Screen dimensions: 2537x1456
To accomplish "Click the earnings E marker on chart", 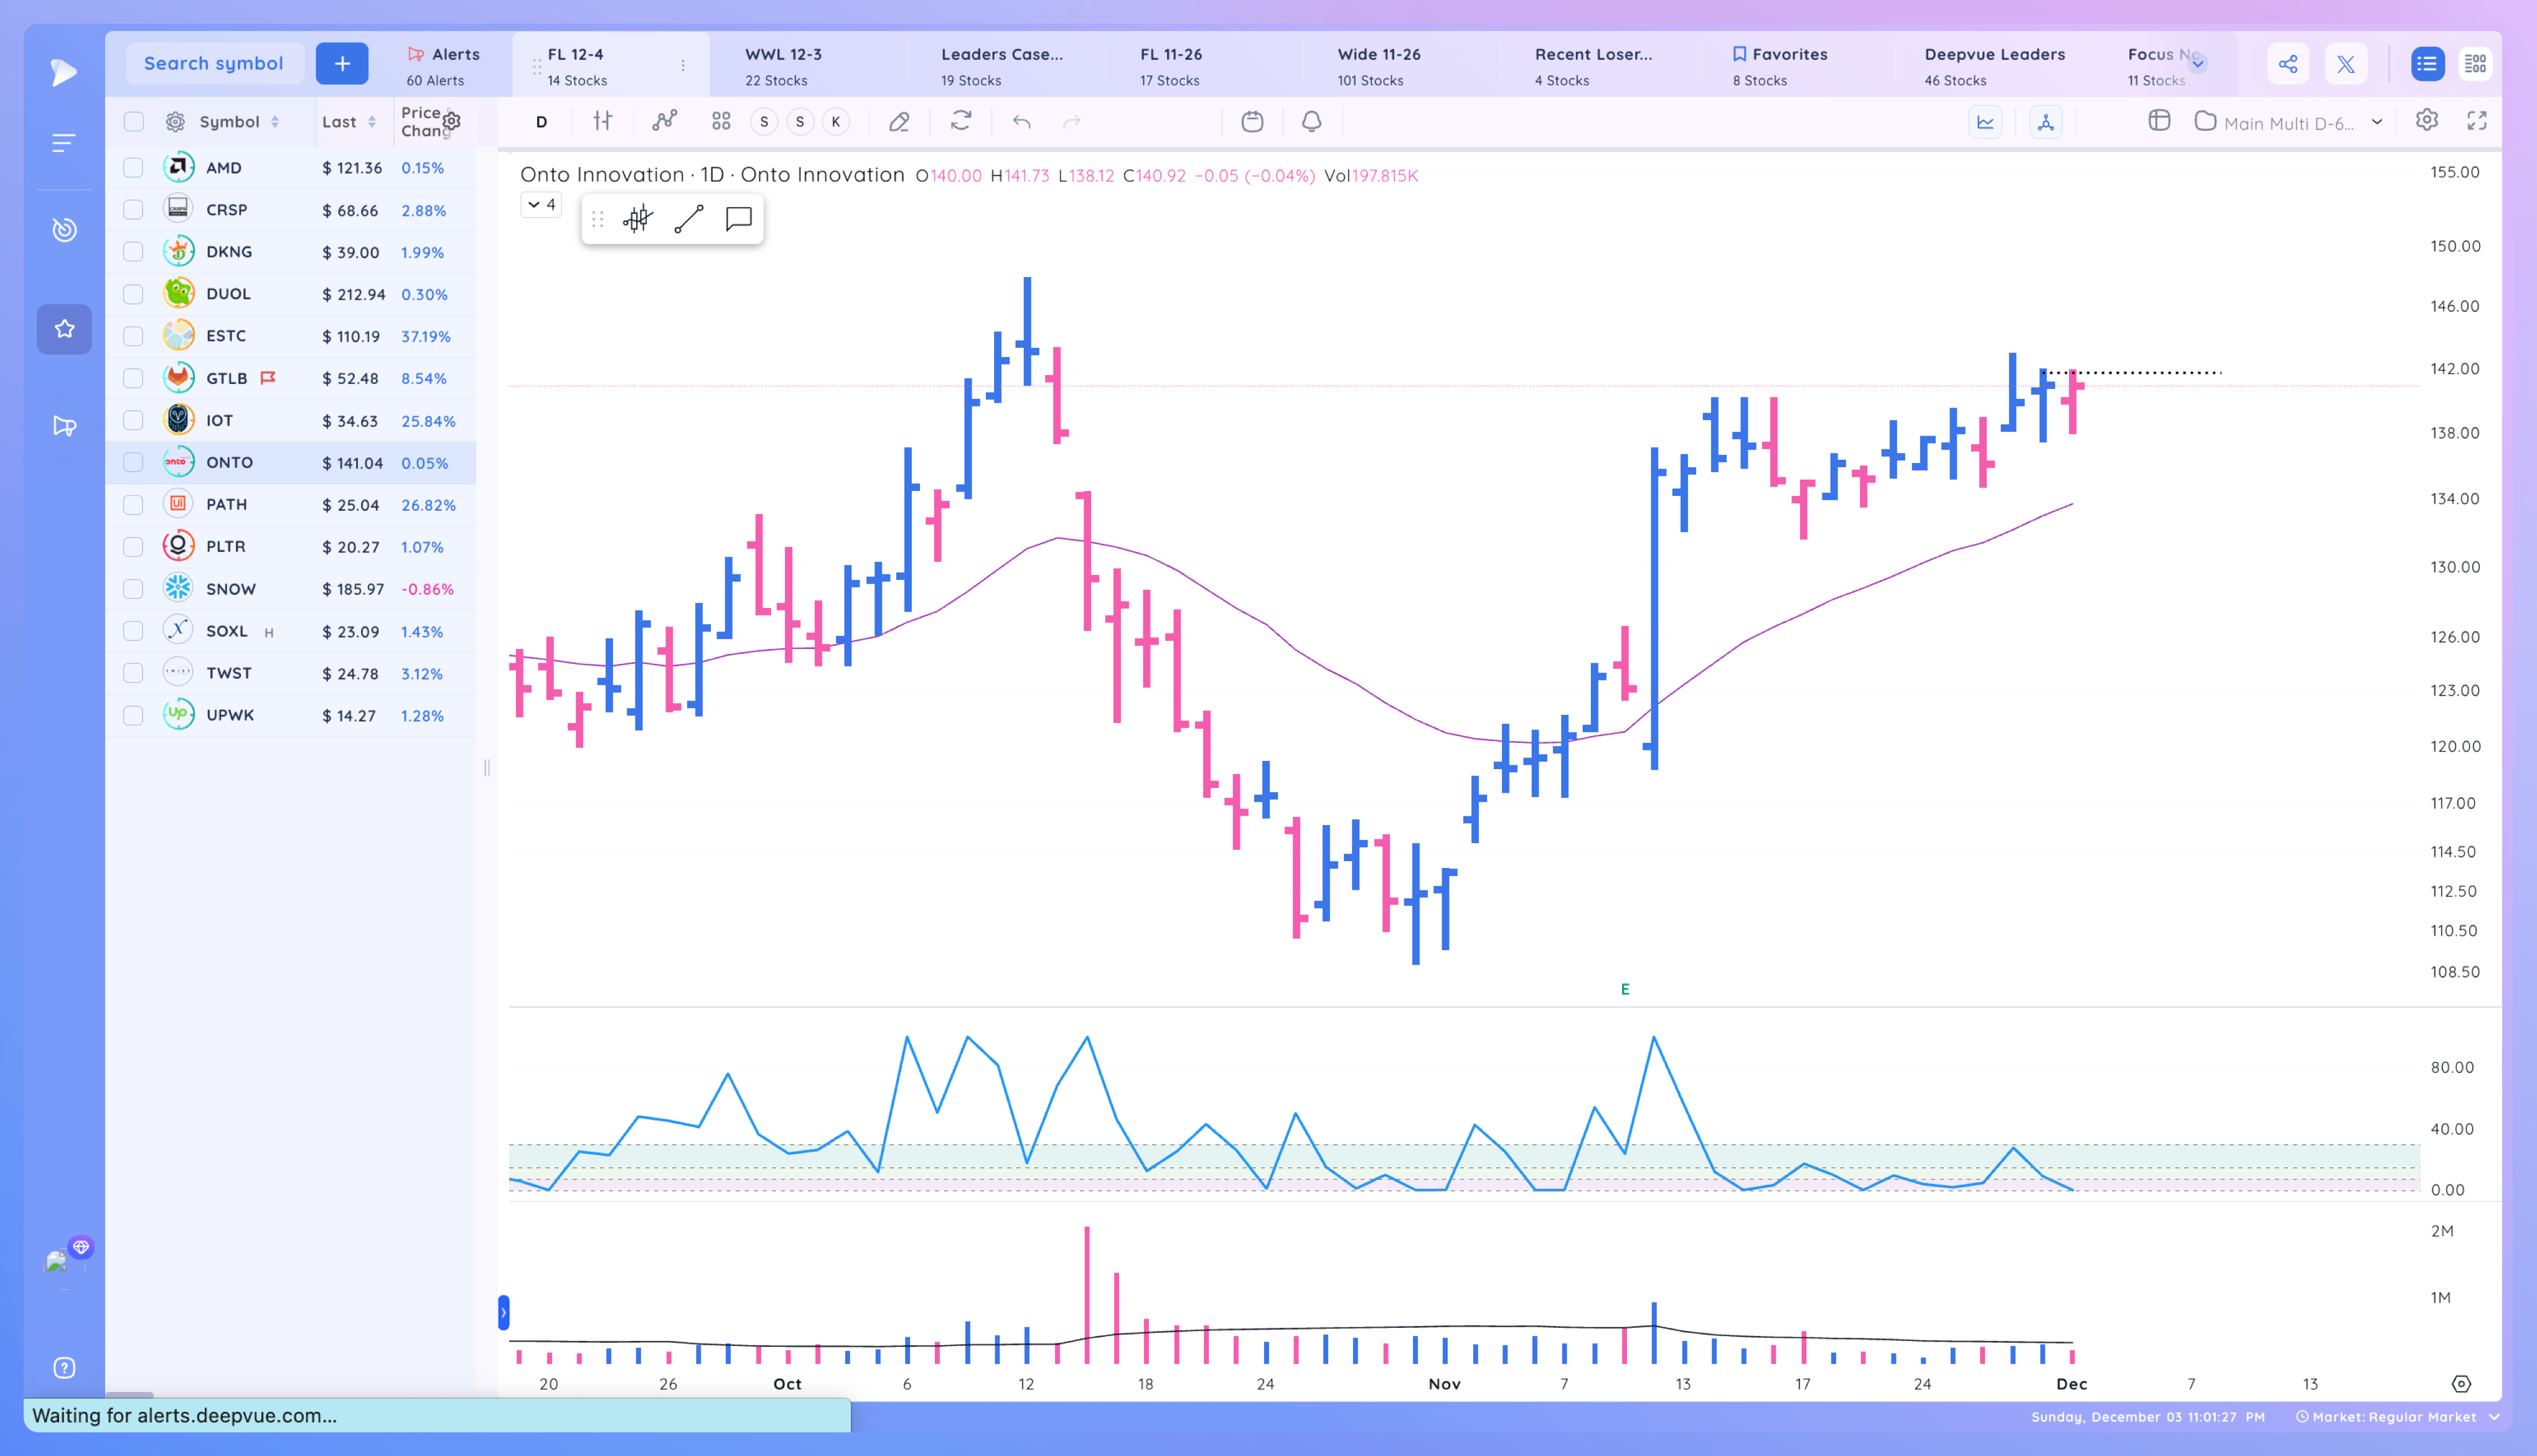I will (x=1625, y=989).
